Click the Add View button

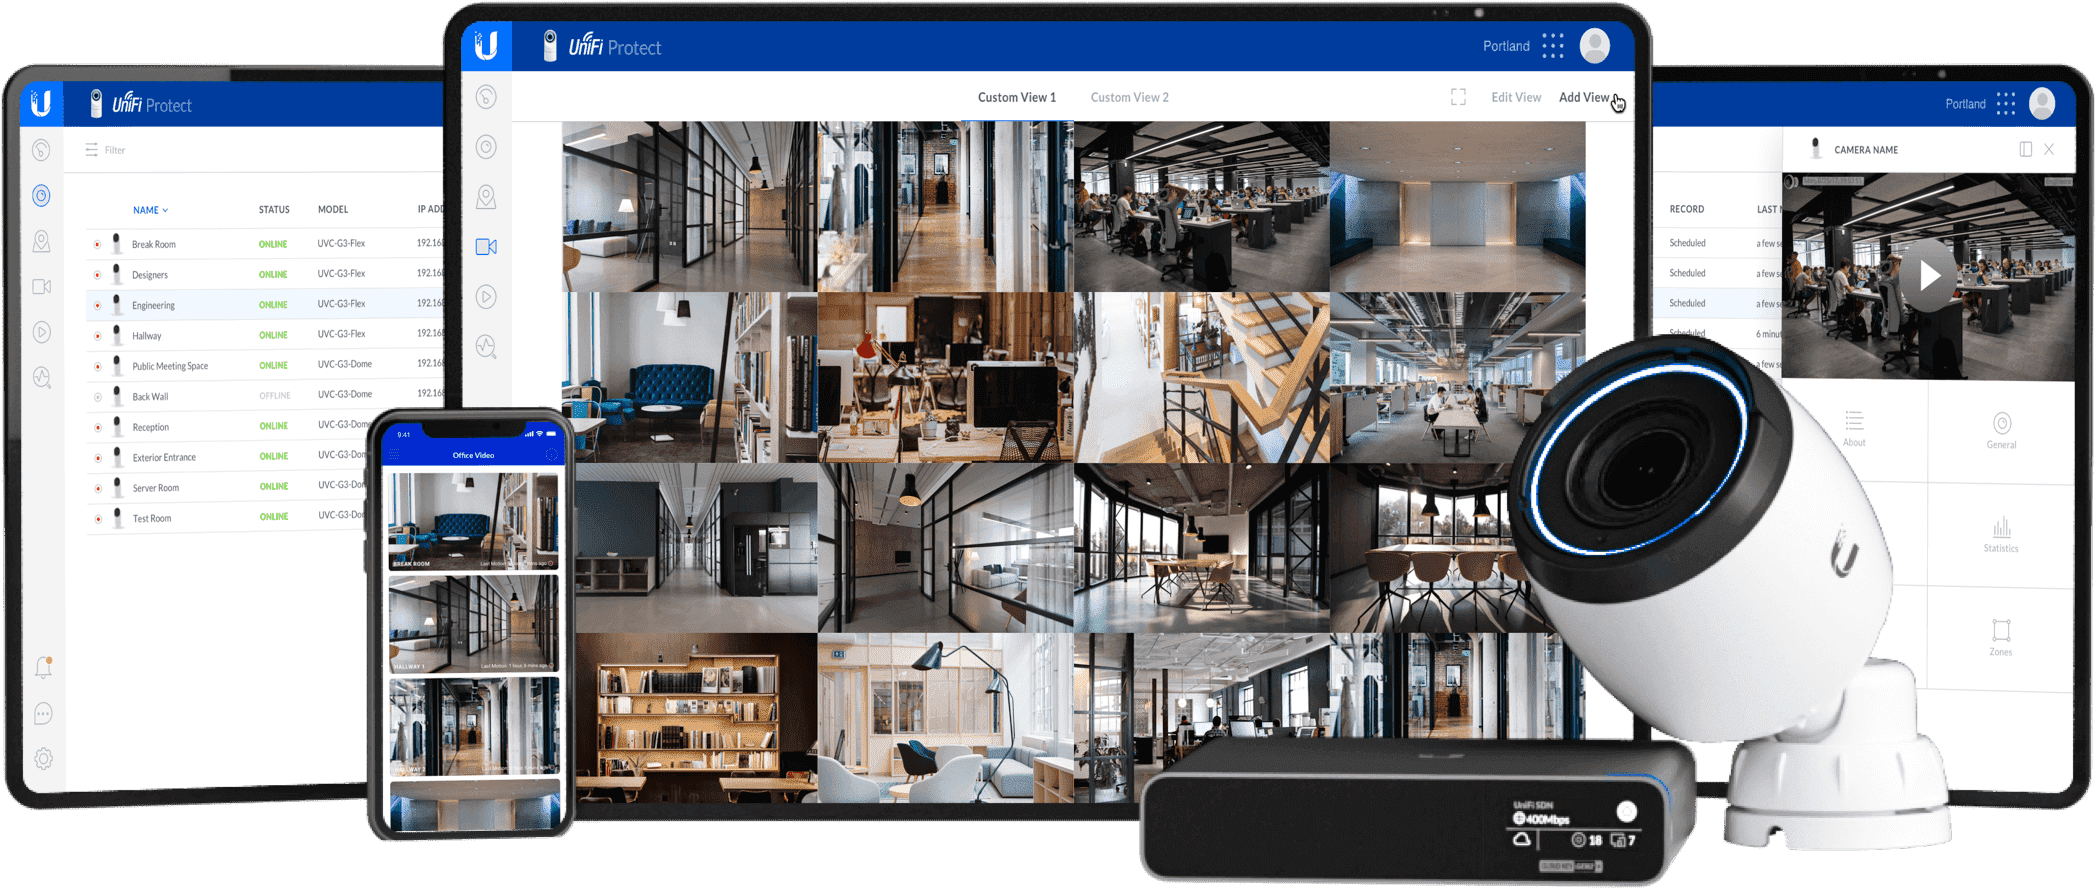(x=1583, y=97)
